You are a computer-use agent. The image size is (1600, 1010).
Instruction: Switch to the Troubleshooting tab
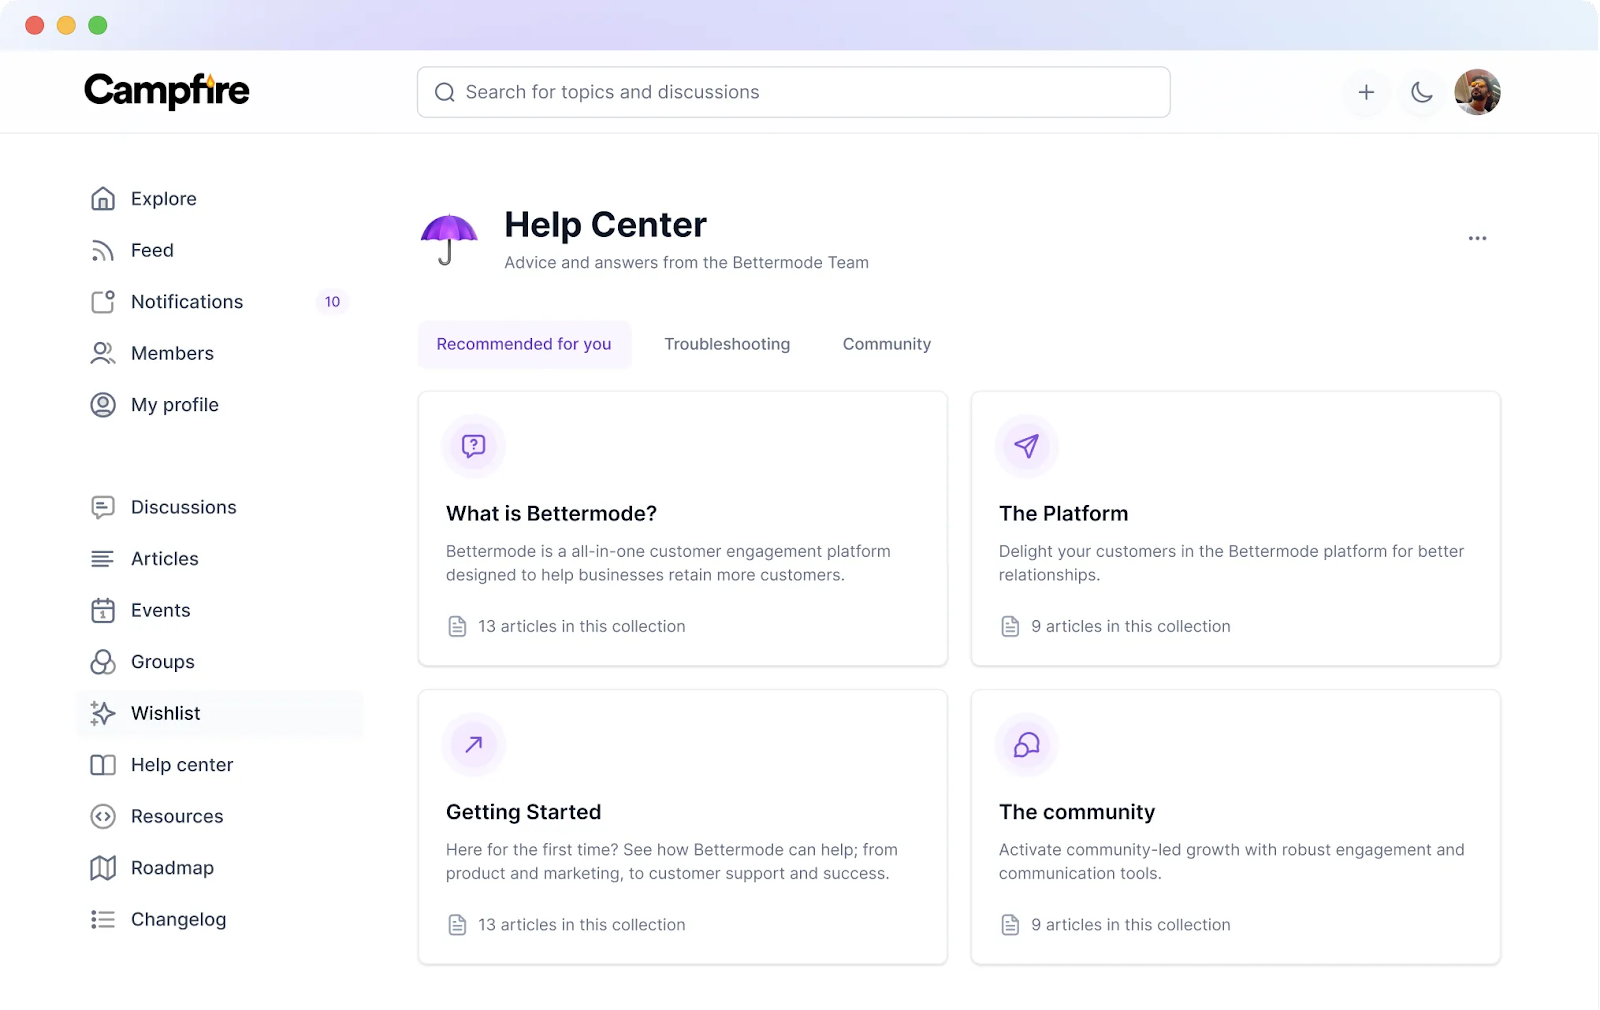point(727,344)
